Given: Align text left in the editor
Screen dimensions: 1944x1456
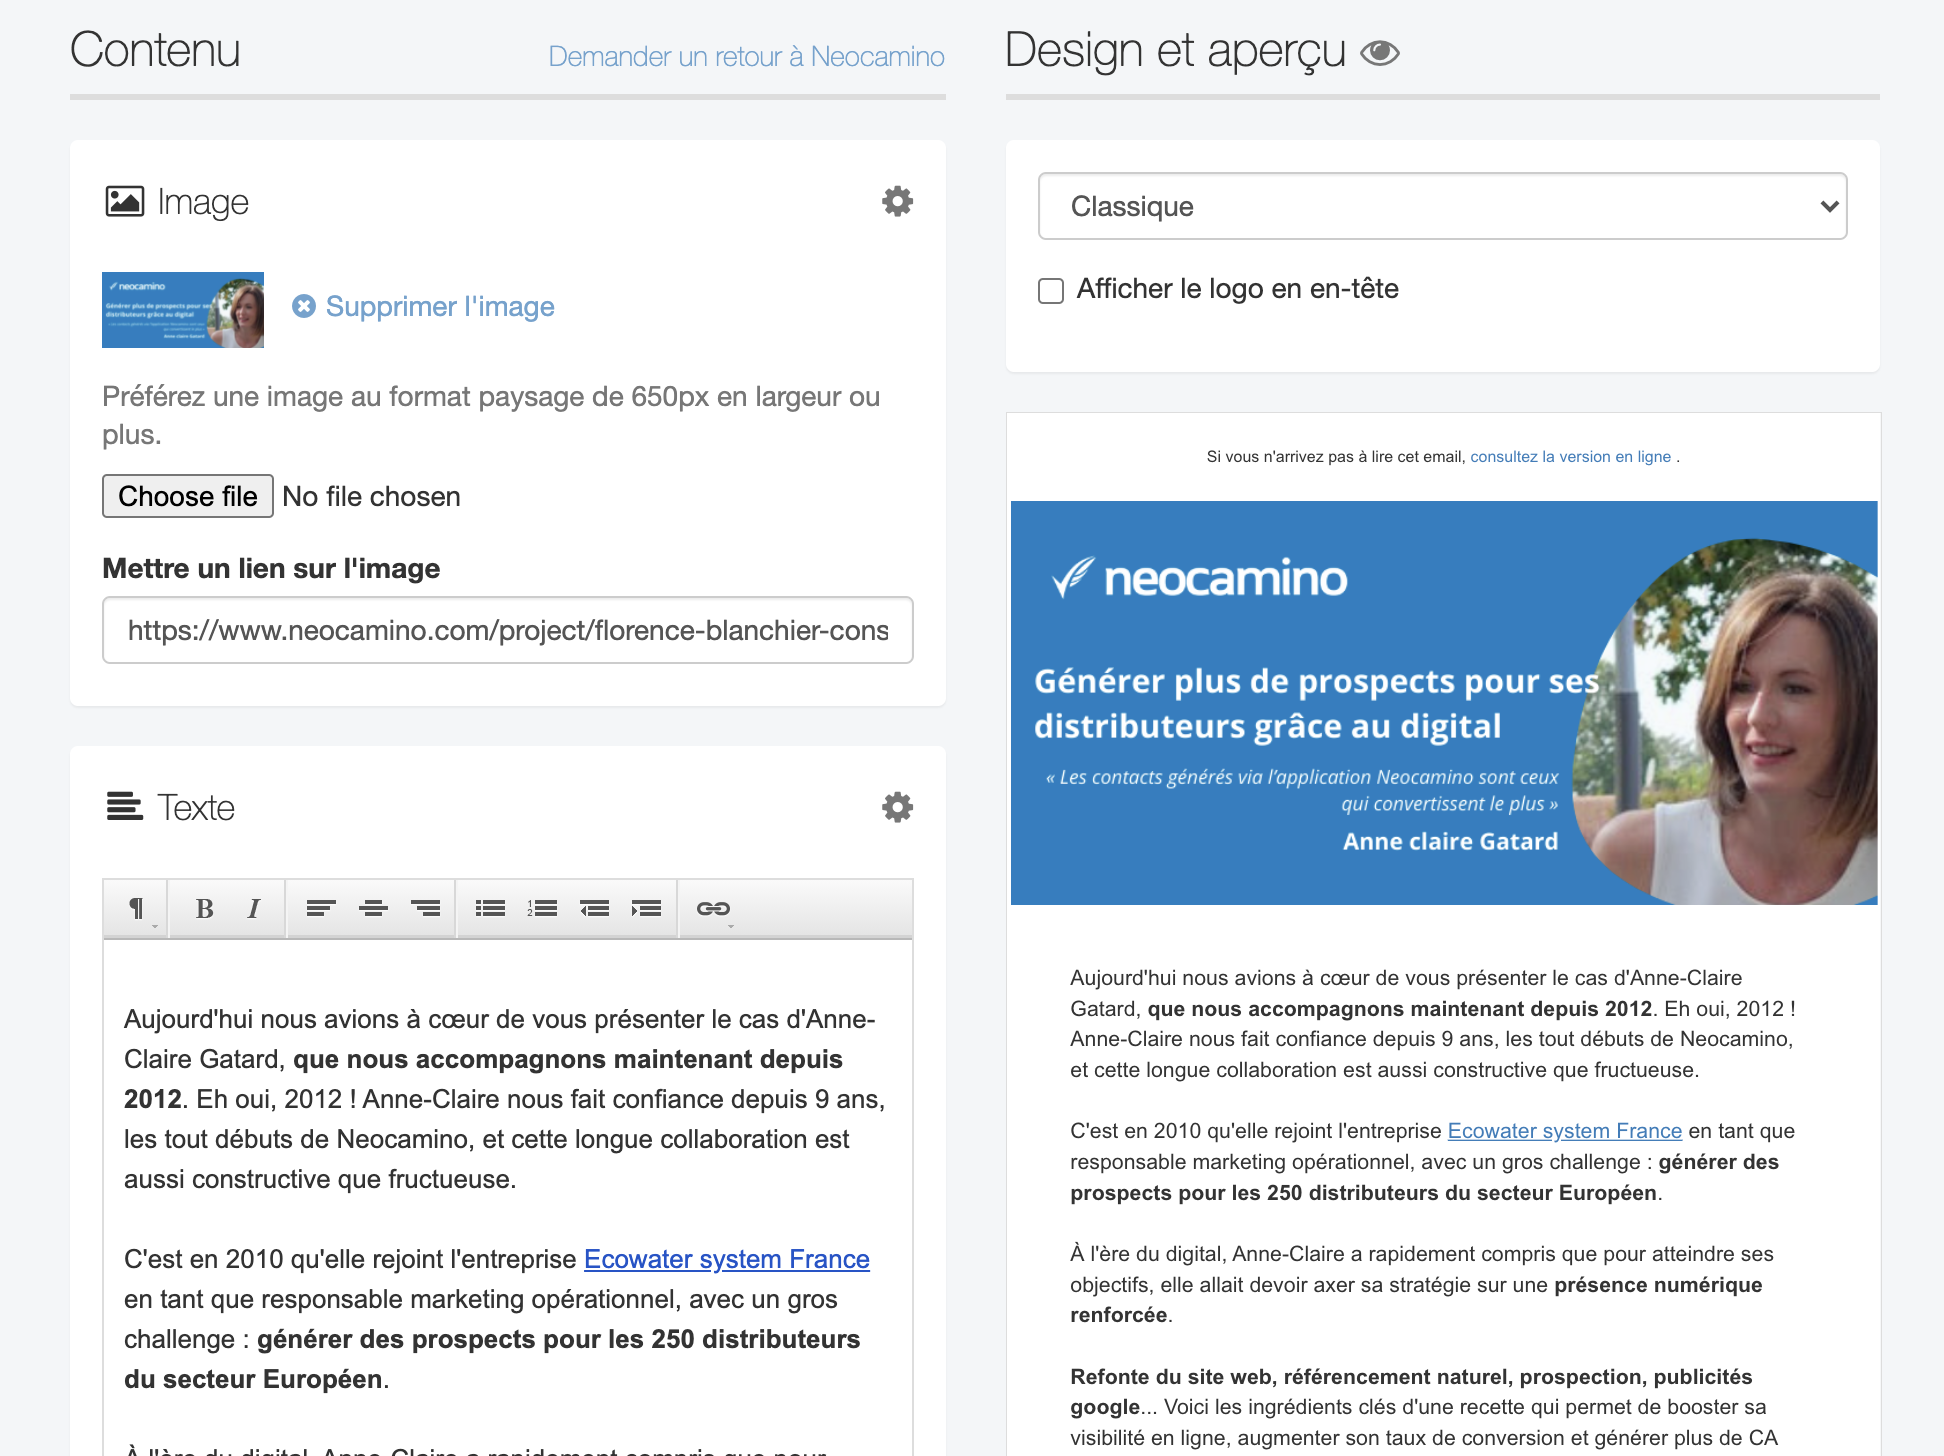Looking at the screenshot, I should tap(321, 908).
